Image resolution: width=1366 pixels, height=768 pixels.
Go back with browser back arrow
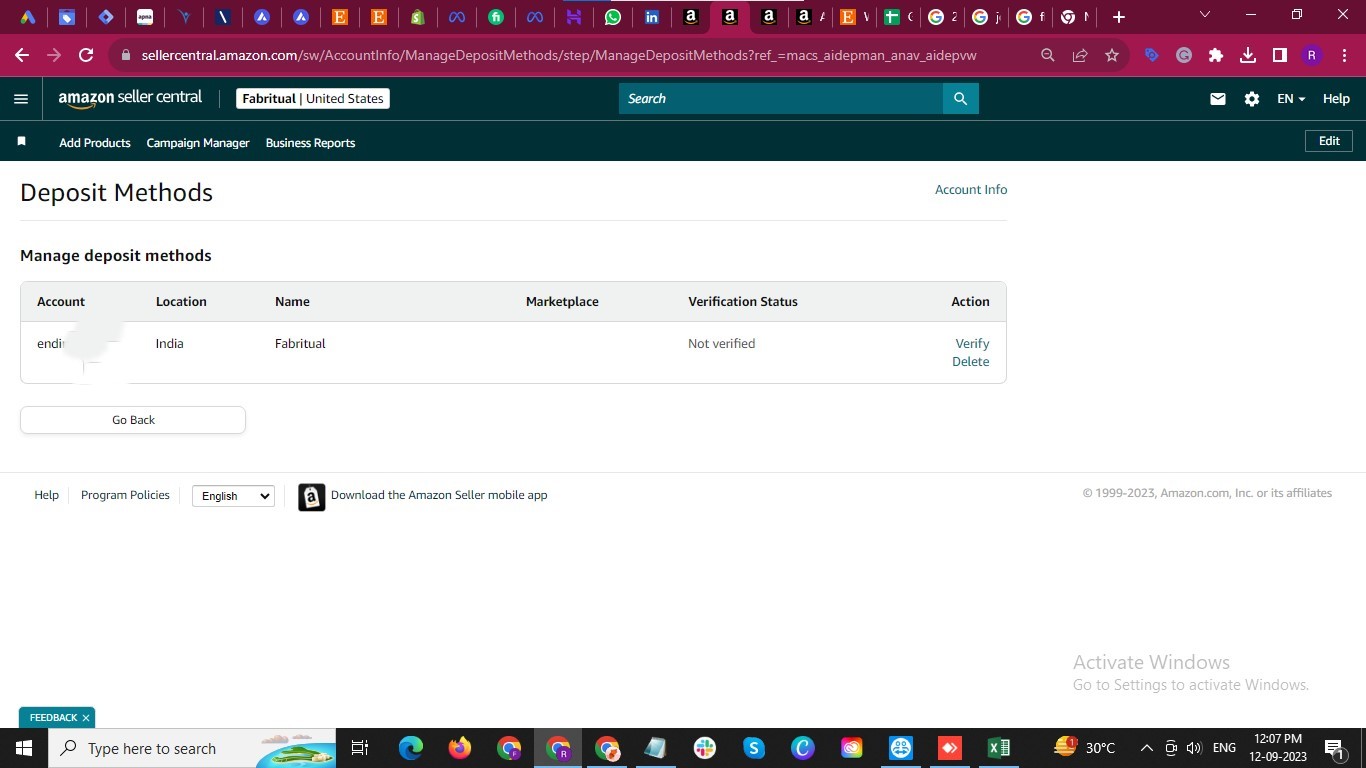22,55
